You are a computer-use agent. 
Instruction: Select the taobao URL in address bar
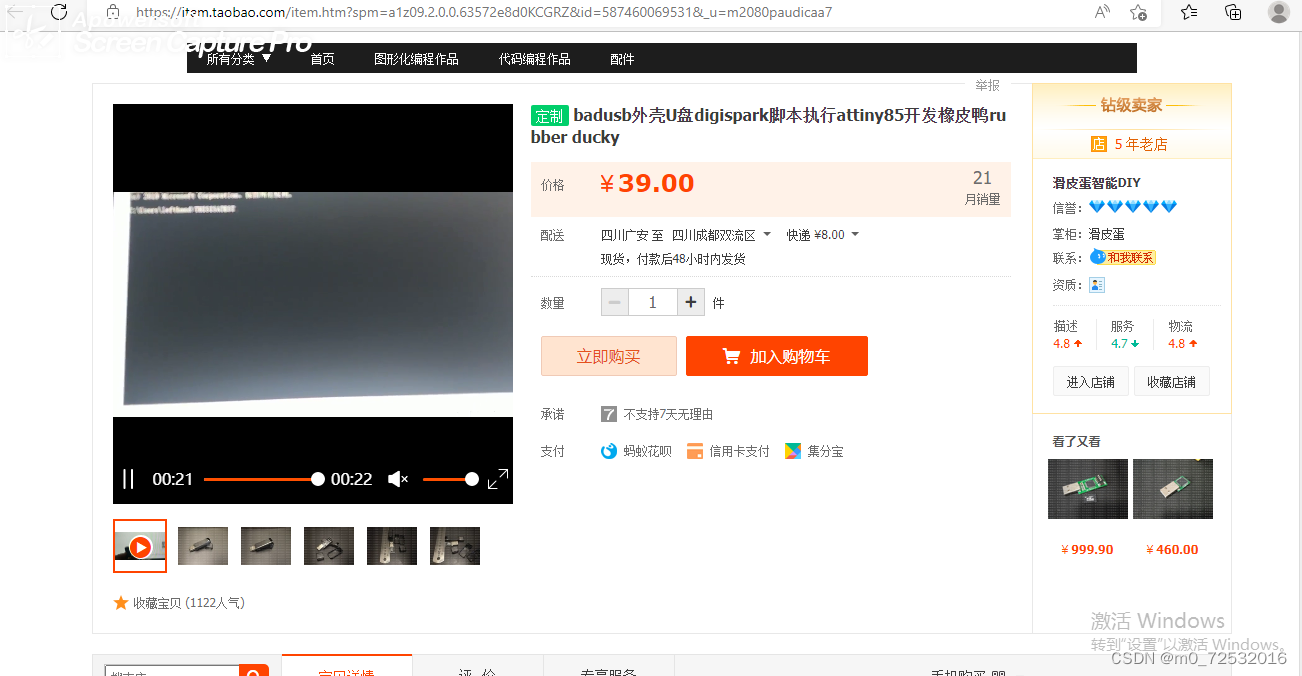click(x=484, y=13)
